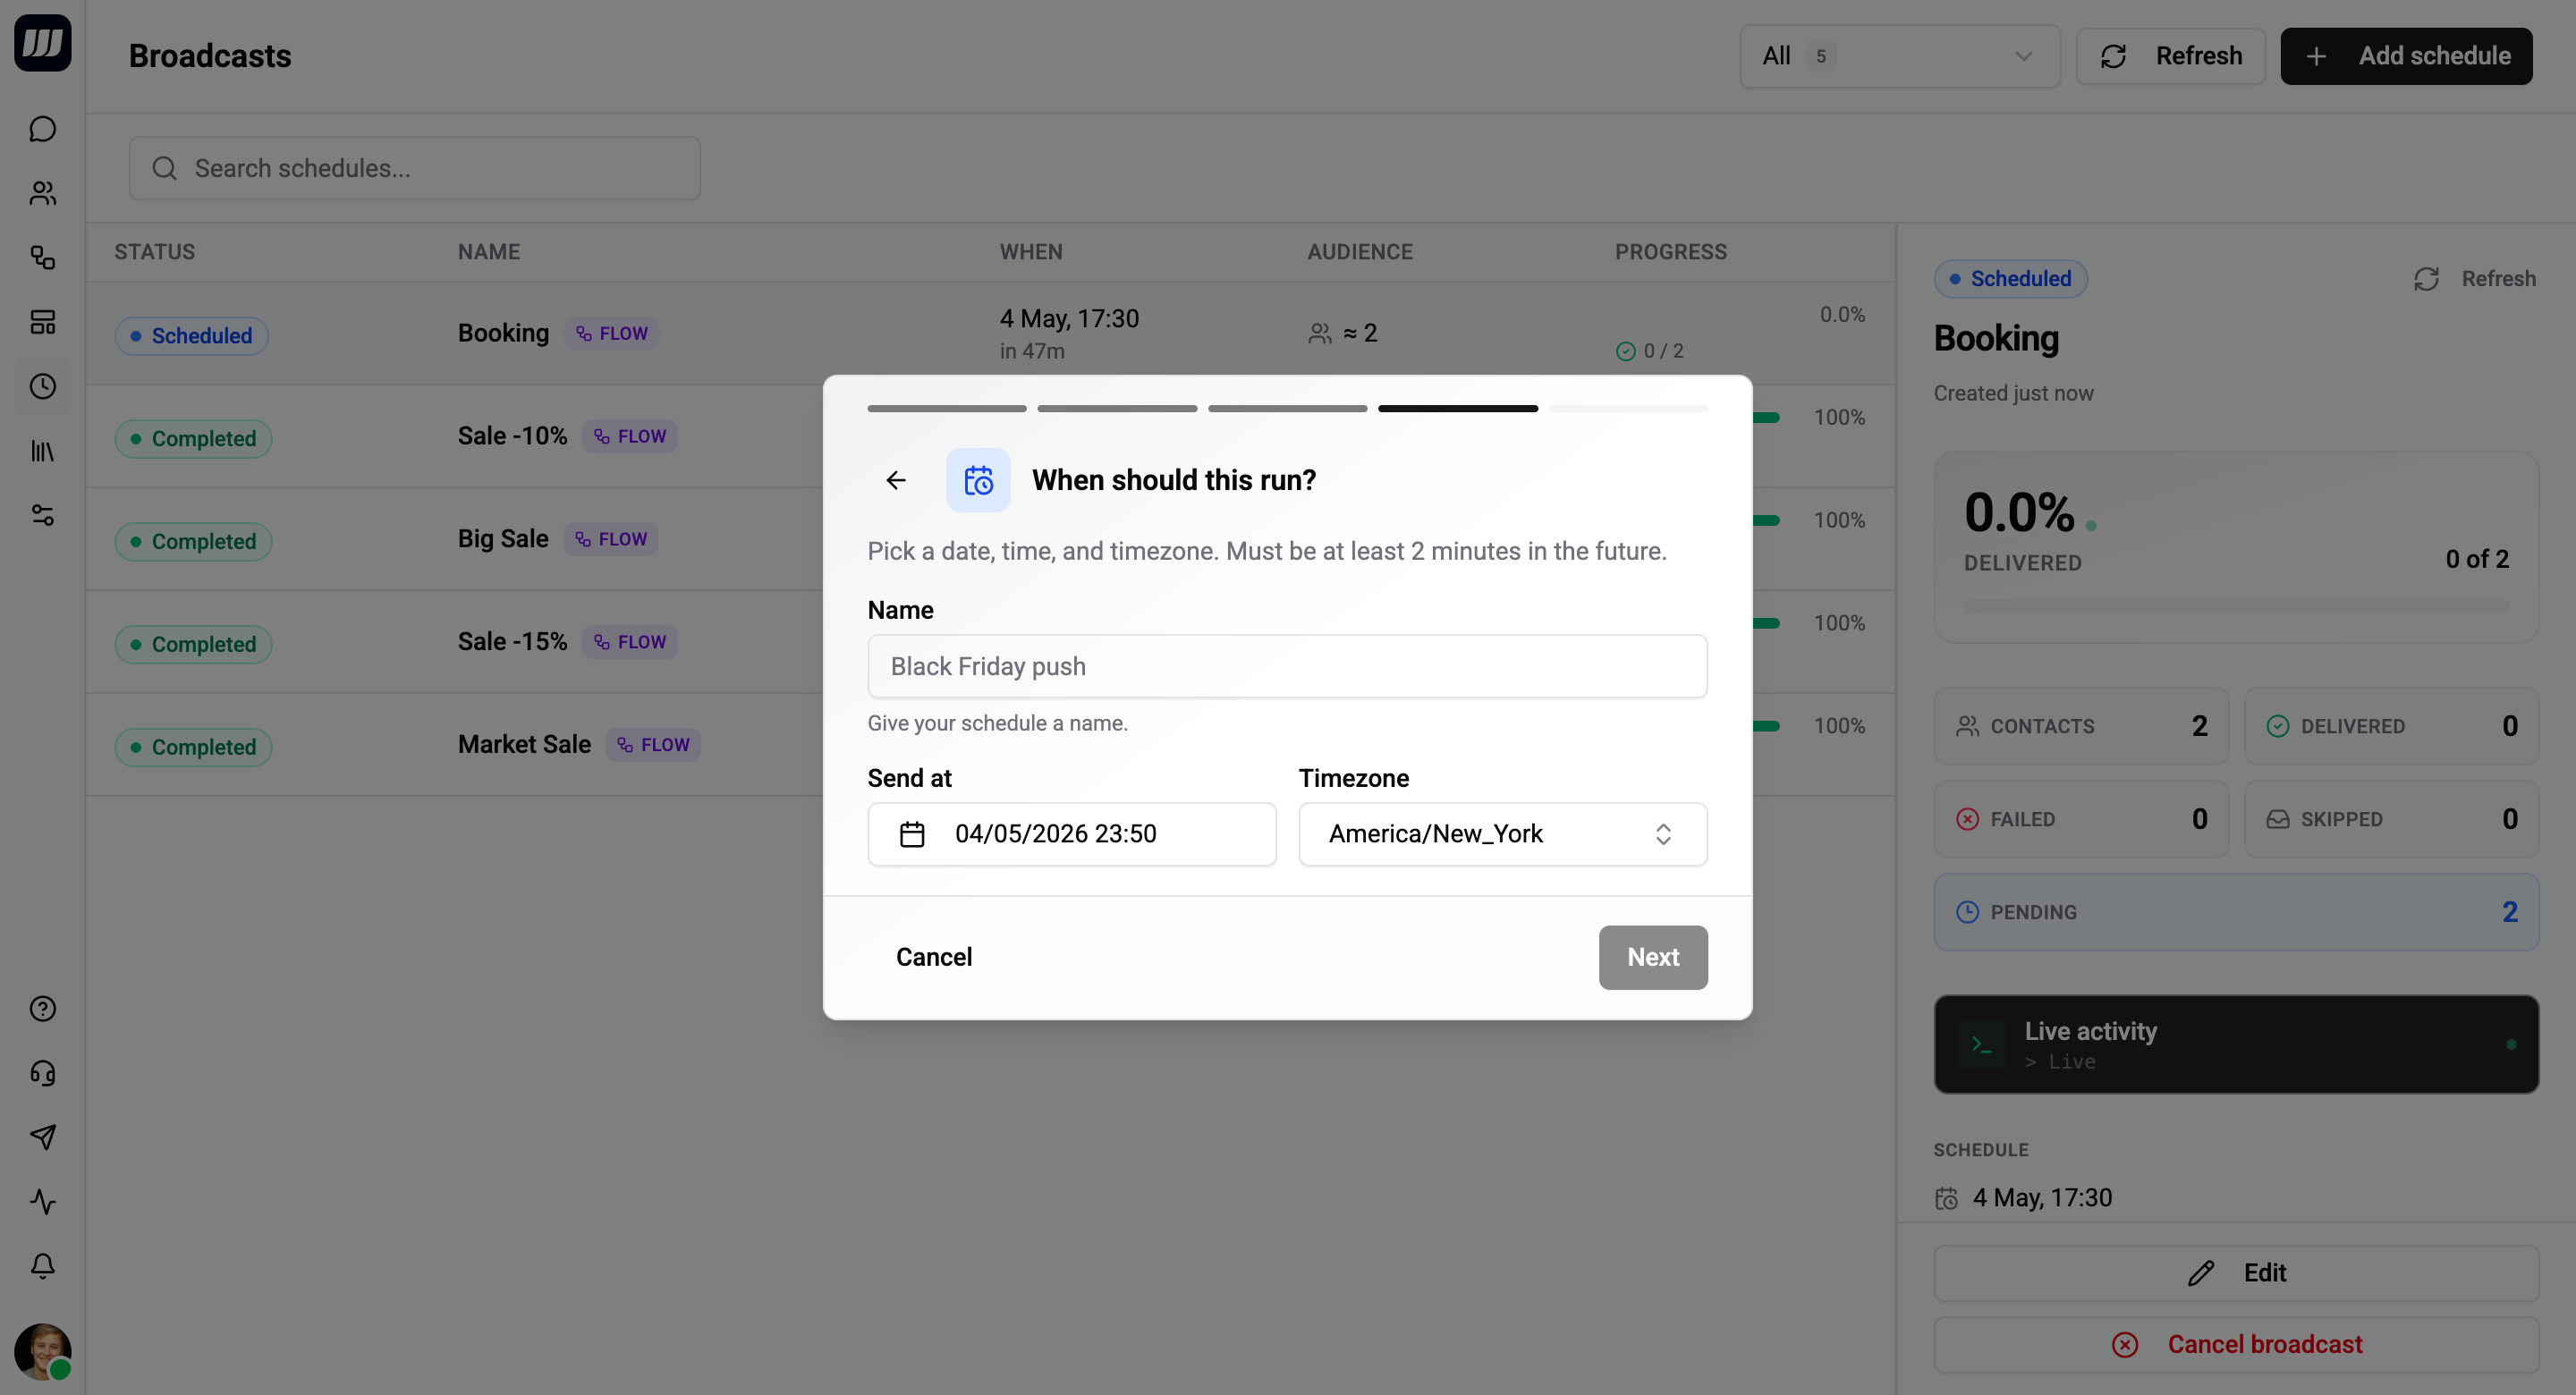Click the FLOW tag next to Booking
2576x1395 pixels.
pyautogui.click(x=611, y=333)
